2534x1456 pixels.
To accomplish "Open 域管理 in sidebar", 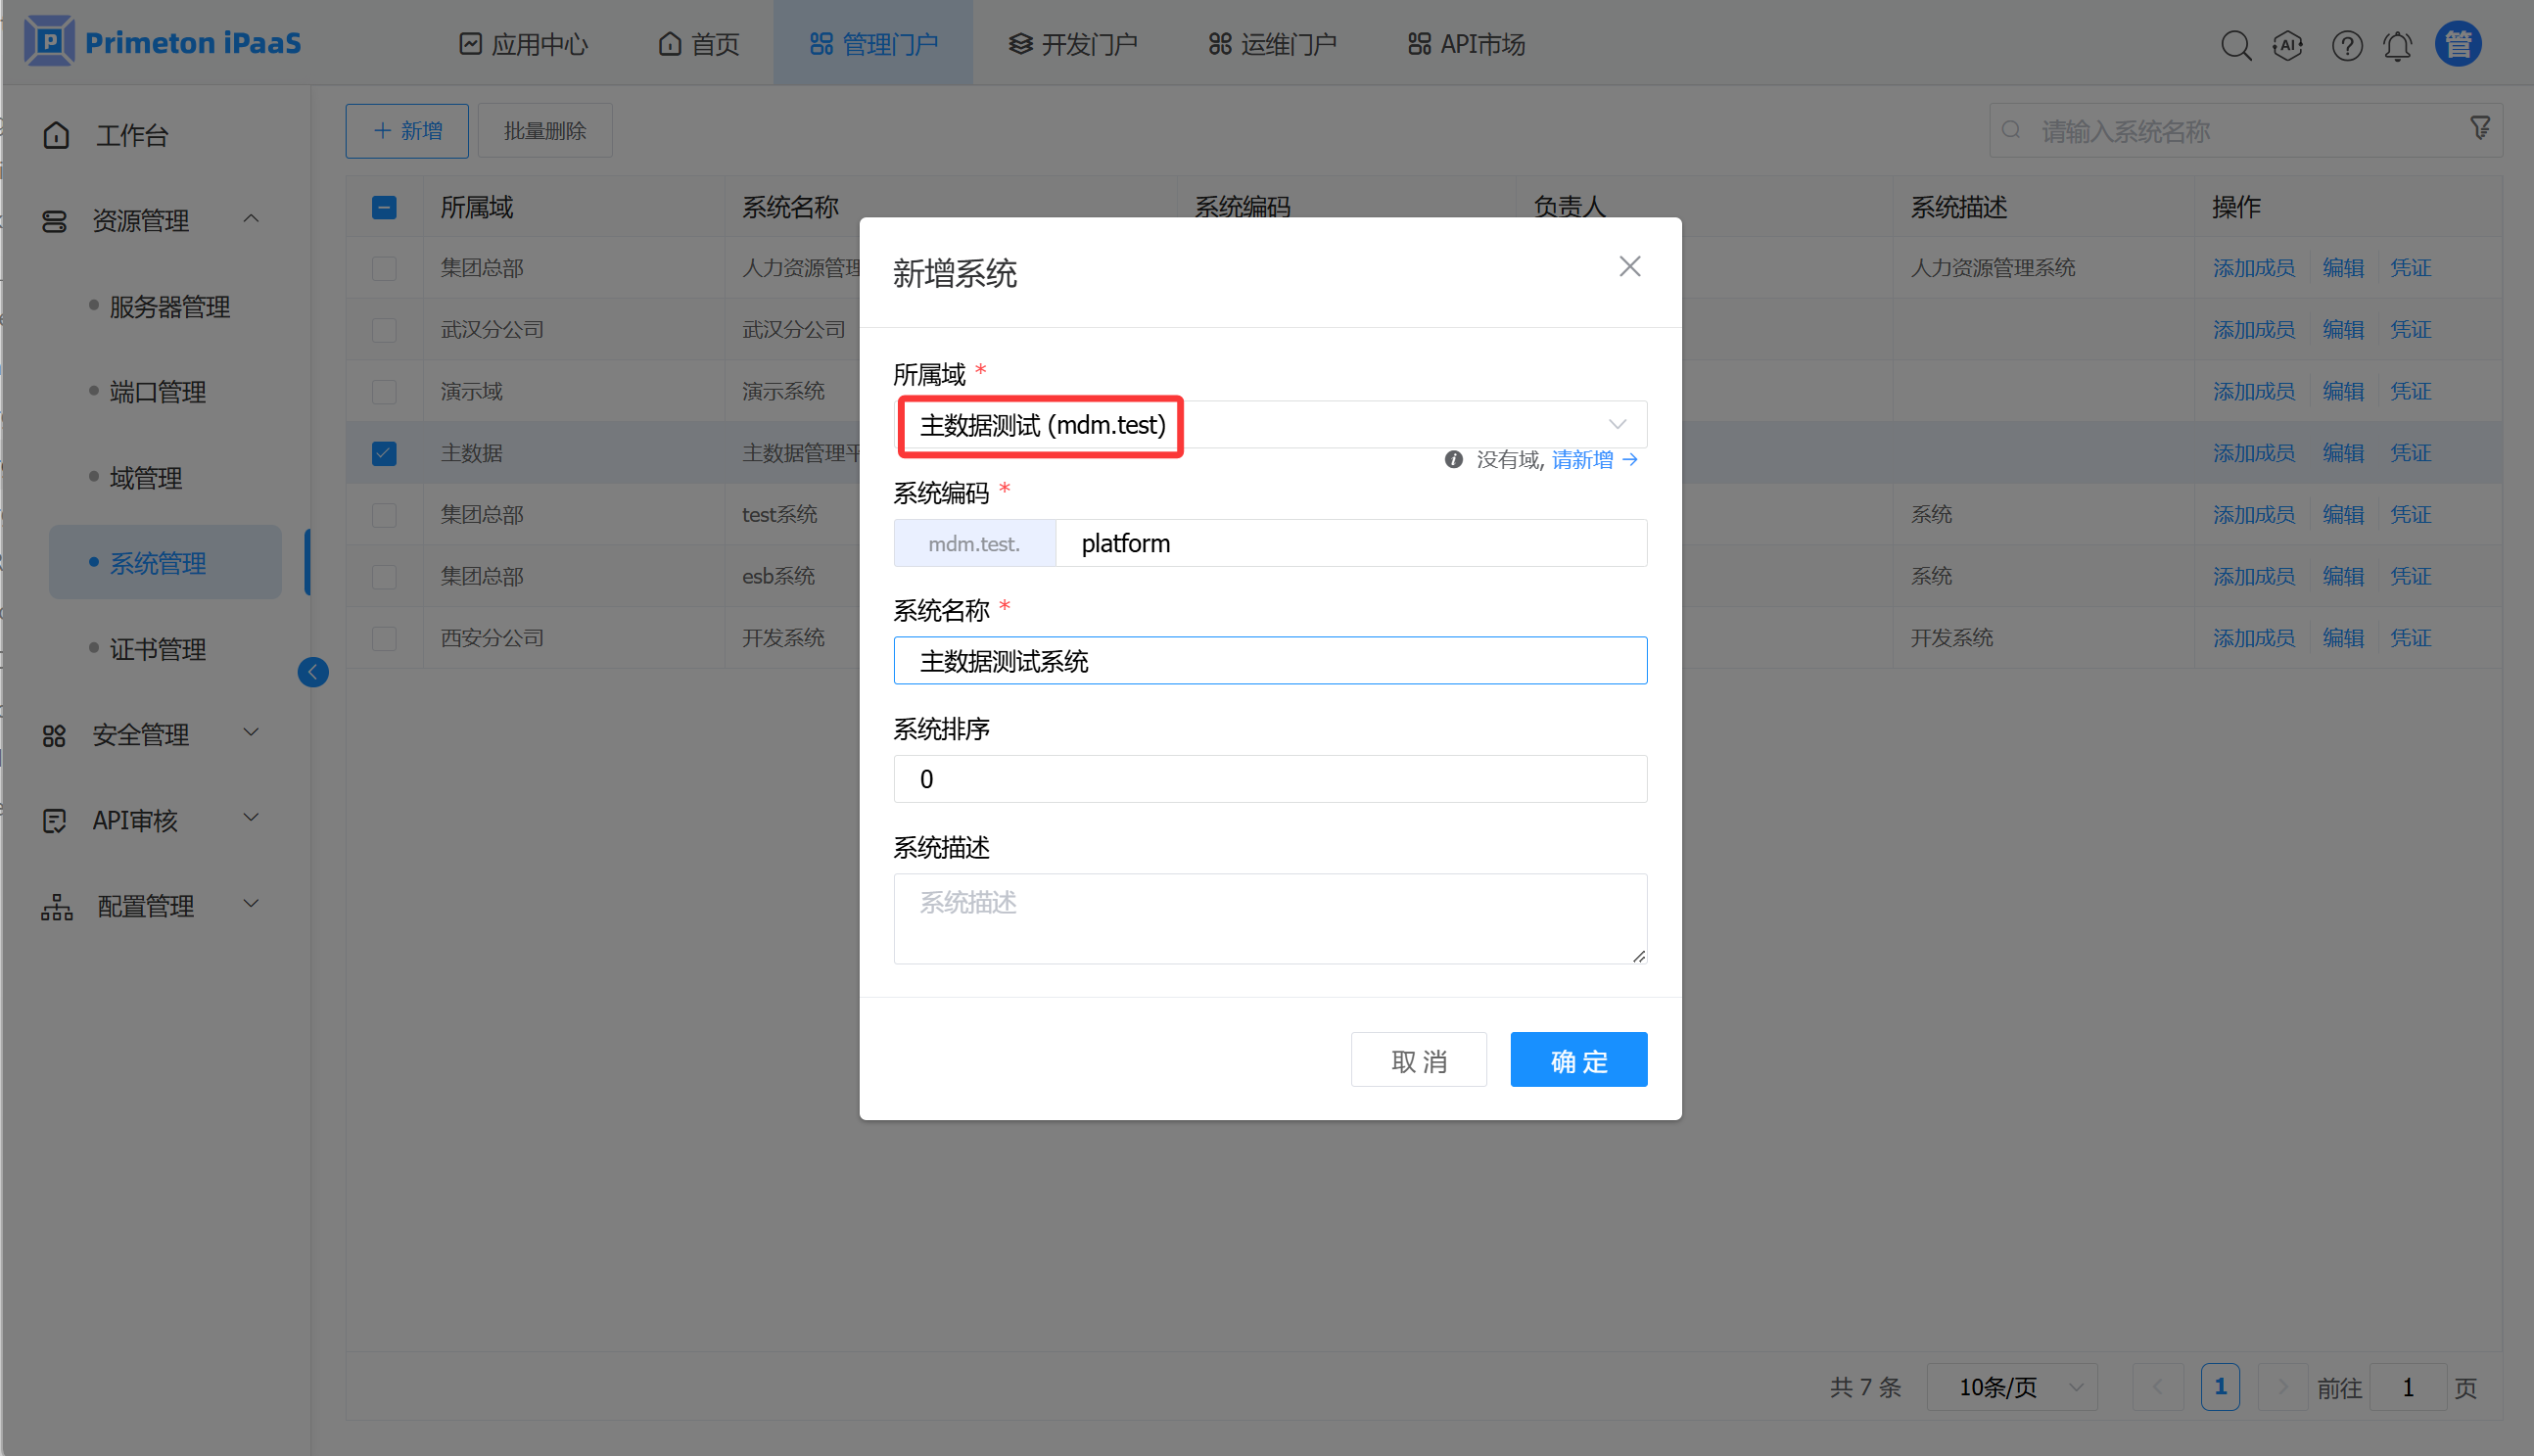I will pos(146,478).
